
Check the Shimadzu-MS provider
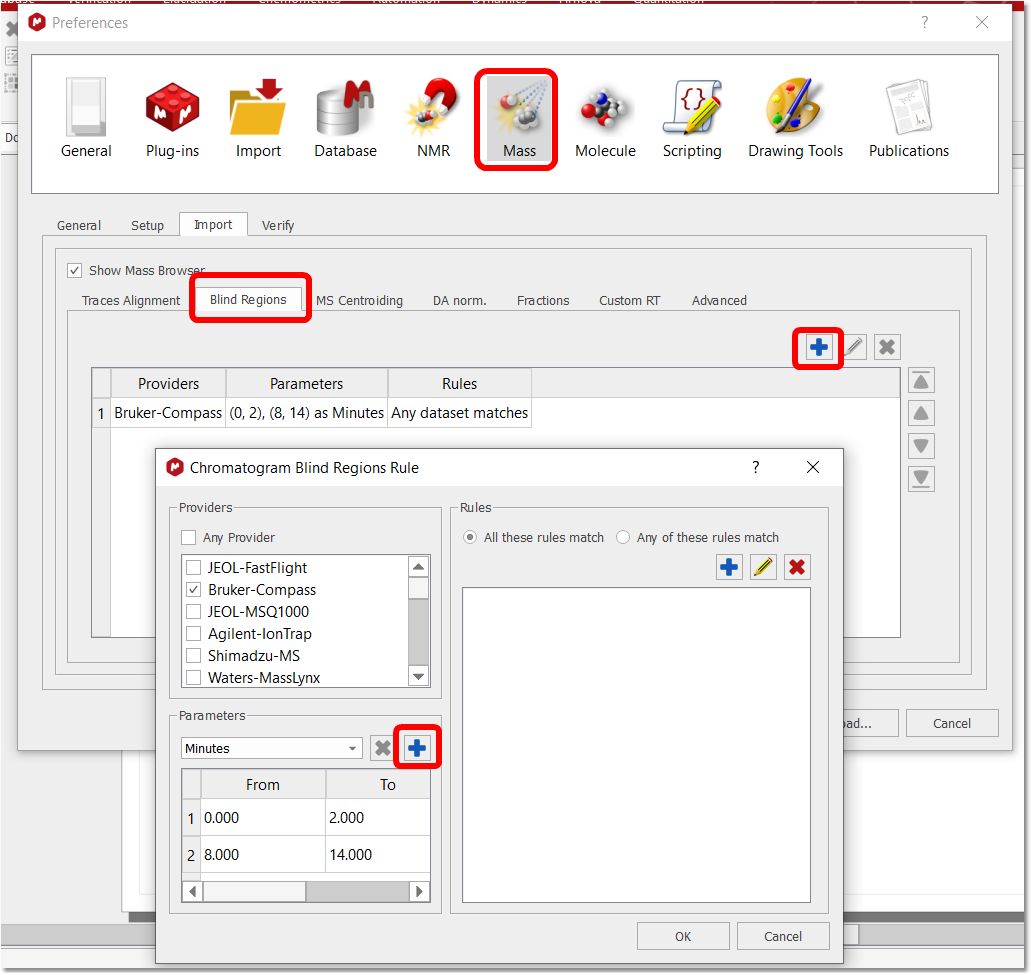pos(193,656)
